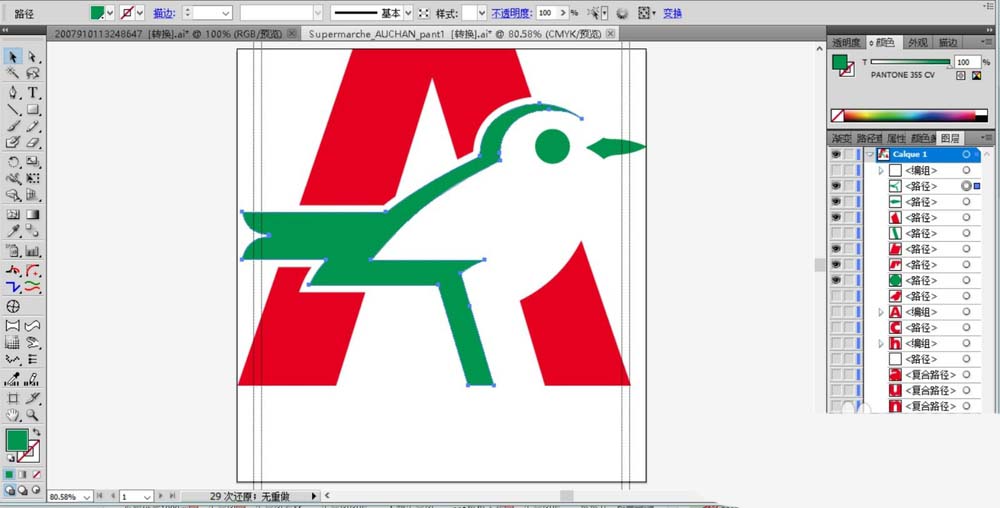Open the stroke weight dropdown

click(x=226, y=13)
